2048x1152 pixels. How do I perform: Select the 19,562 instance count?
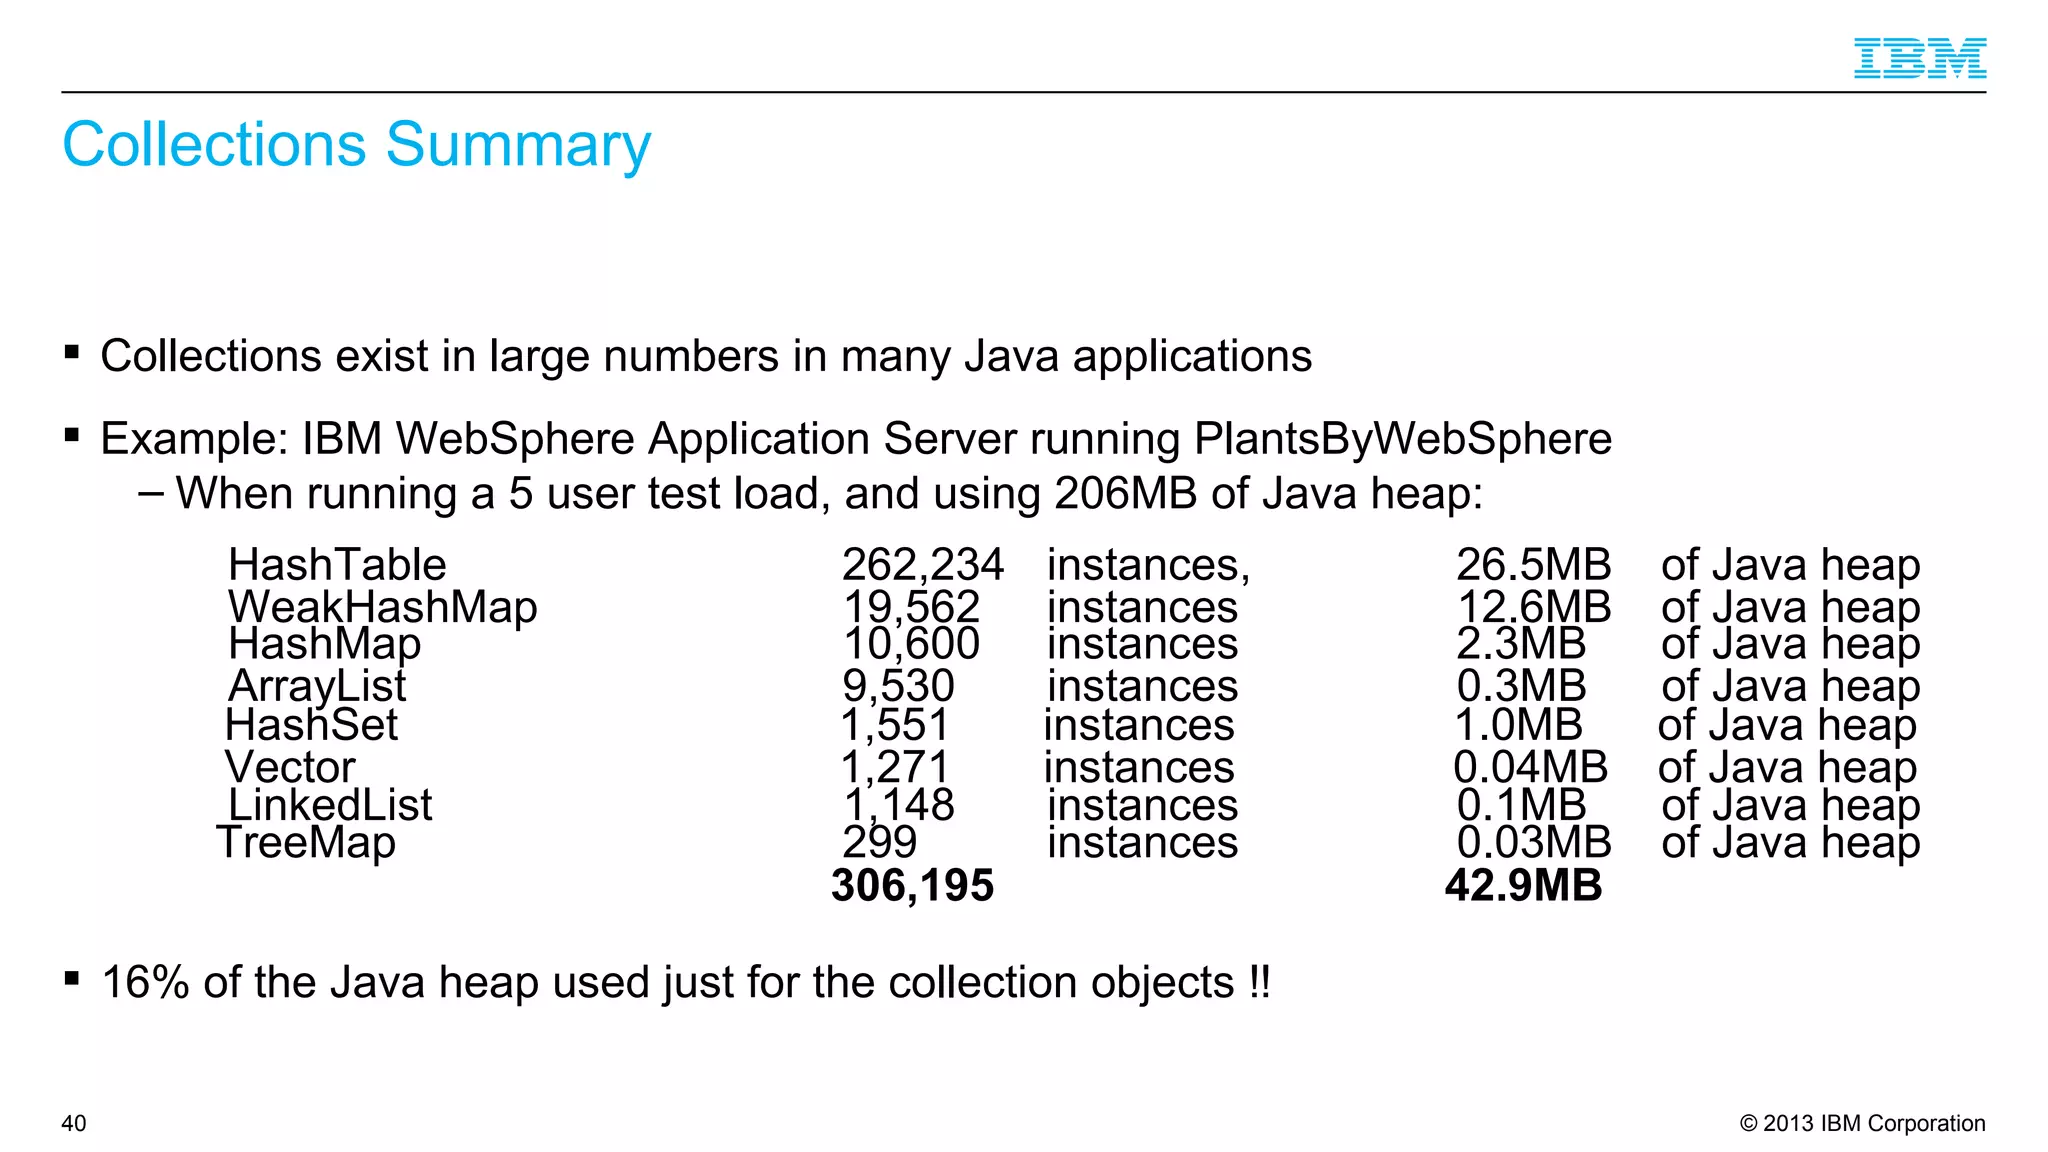click(911, 608)
